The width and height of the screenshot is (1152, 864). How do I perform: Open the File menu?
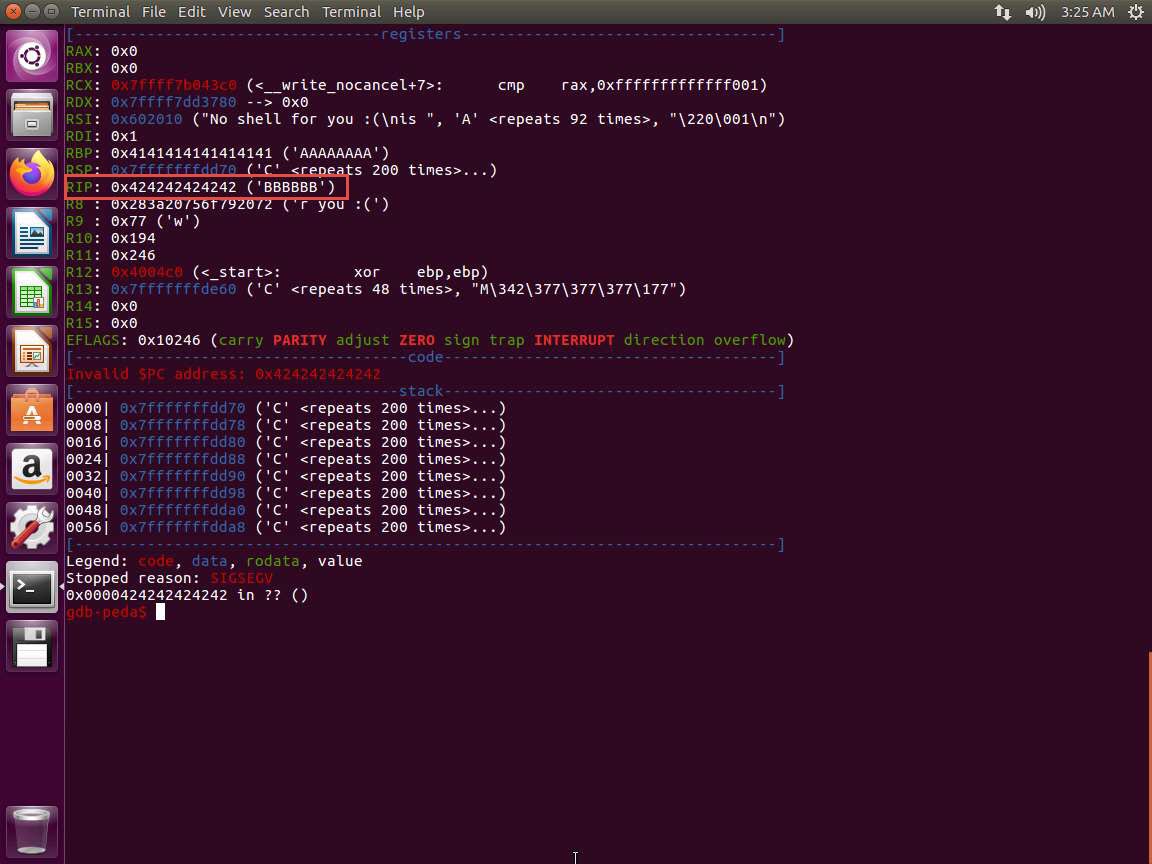coord(153,12)
